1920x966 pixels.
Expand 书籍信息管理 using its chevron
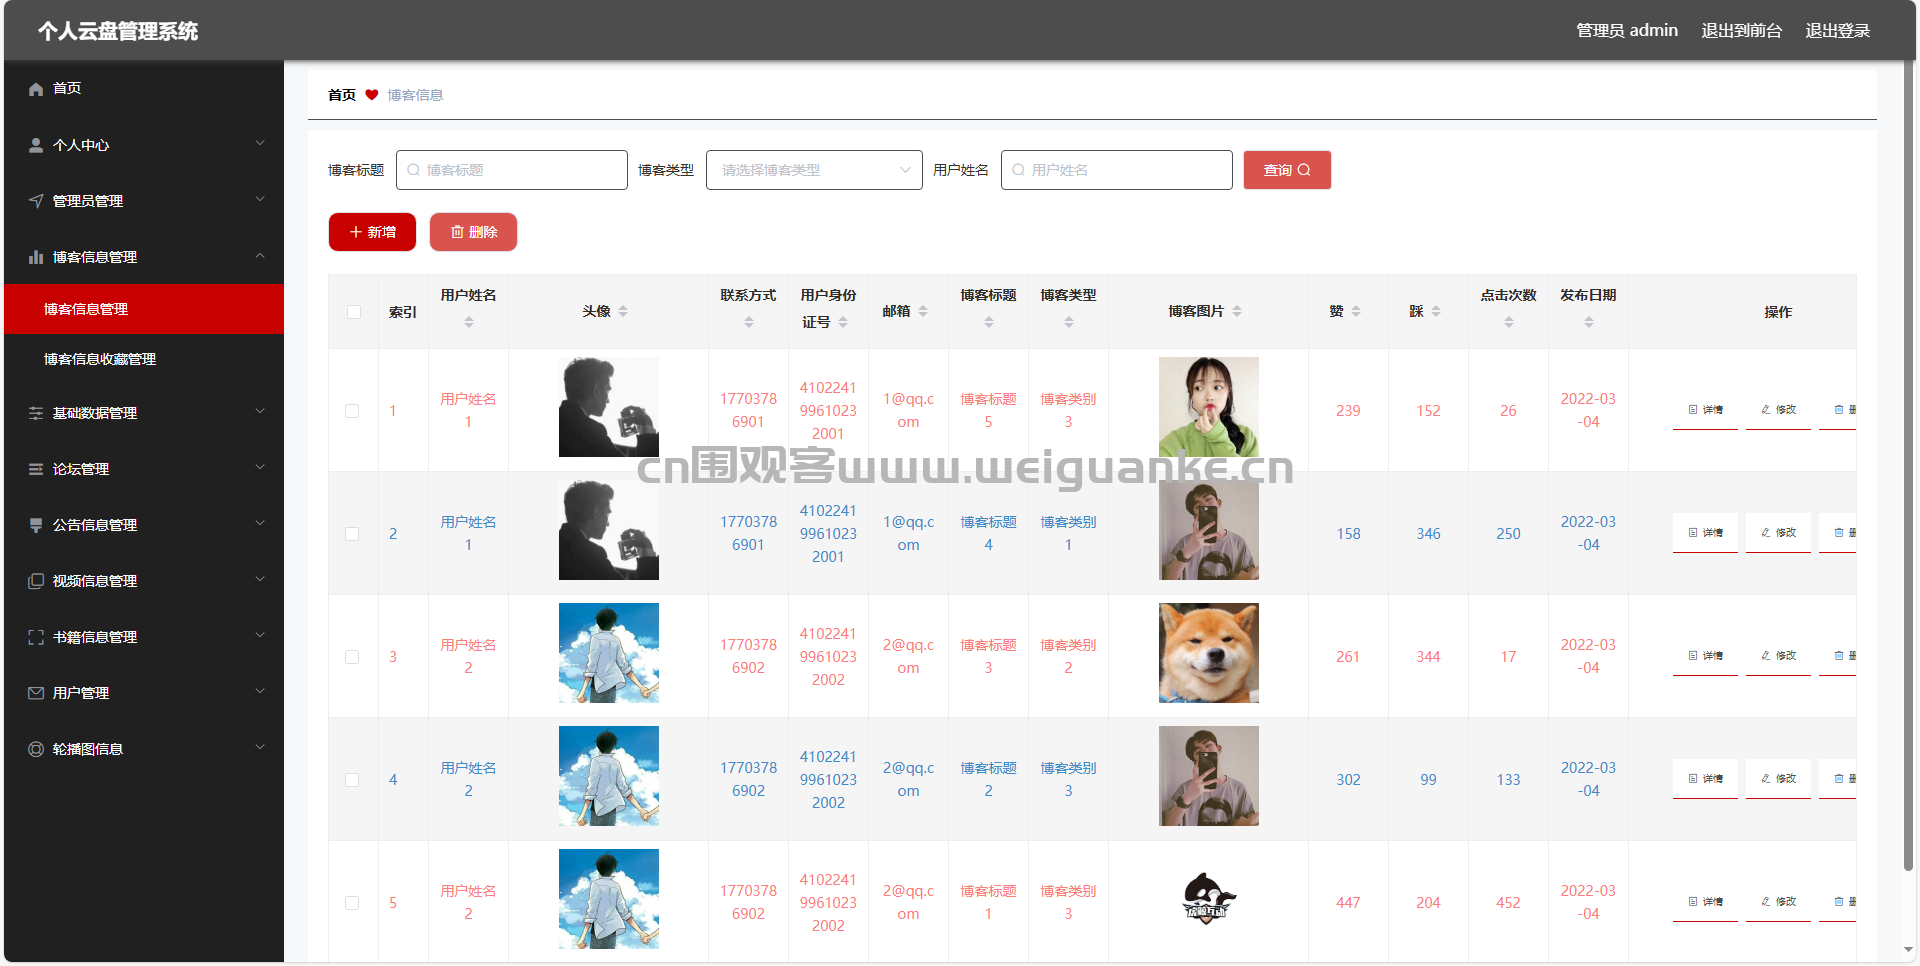pos(260,636)
